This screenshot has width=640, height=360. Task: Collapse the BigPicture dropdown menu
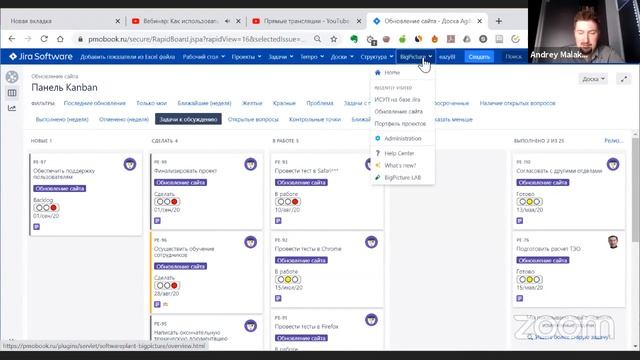click(x=416, y=57)
